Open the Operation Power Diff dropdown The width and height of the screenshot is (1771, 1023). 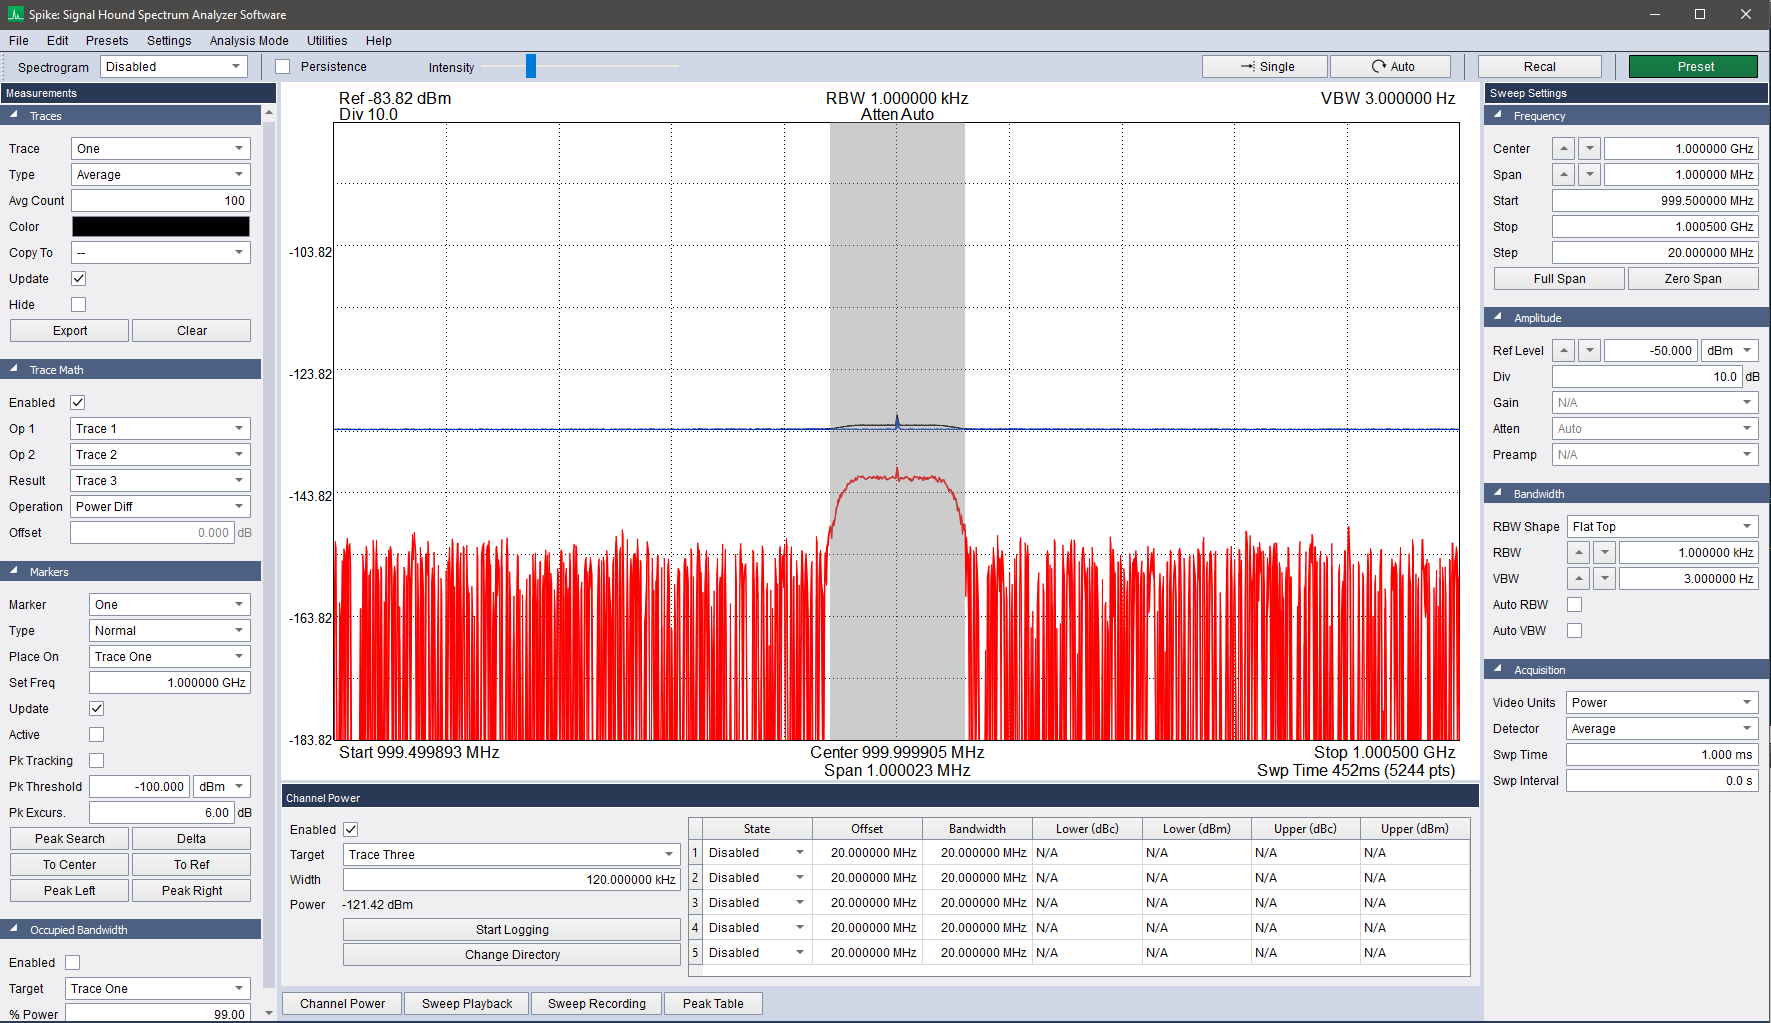point(160,507)
